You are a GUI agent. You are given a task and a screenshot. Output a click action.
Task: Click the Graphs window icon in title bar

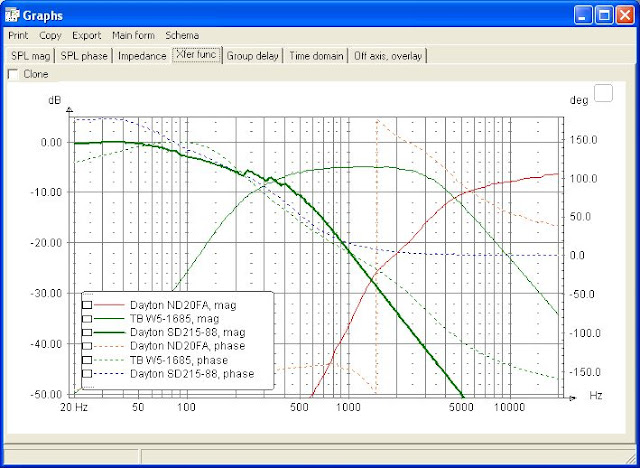(14, 15)
